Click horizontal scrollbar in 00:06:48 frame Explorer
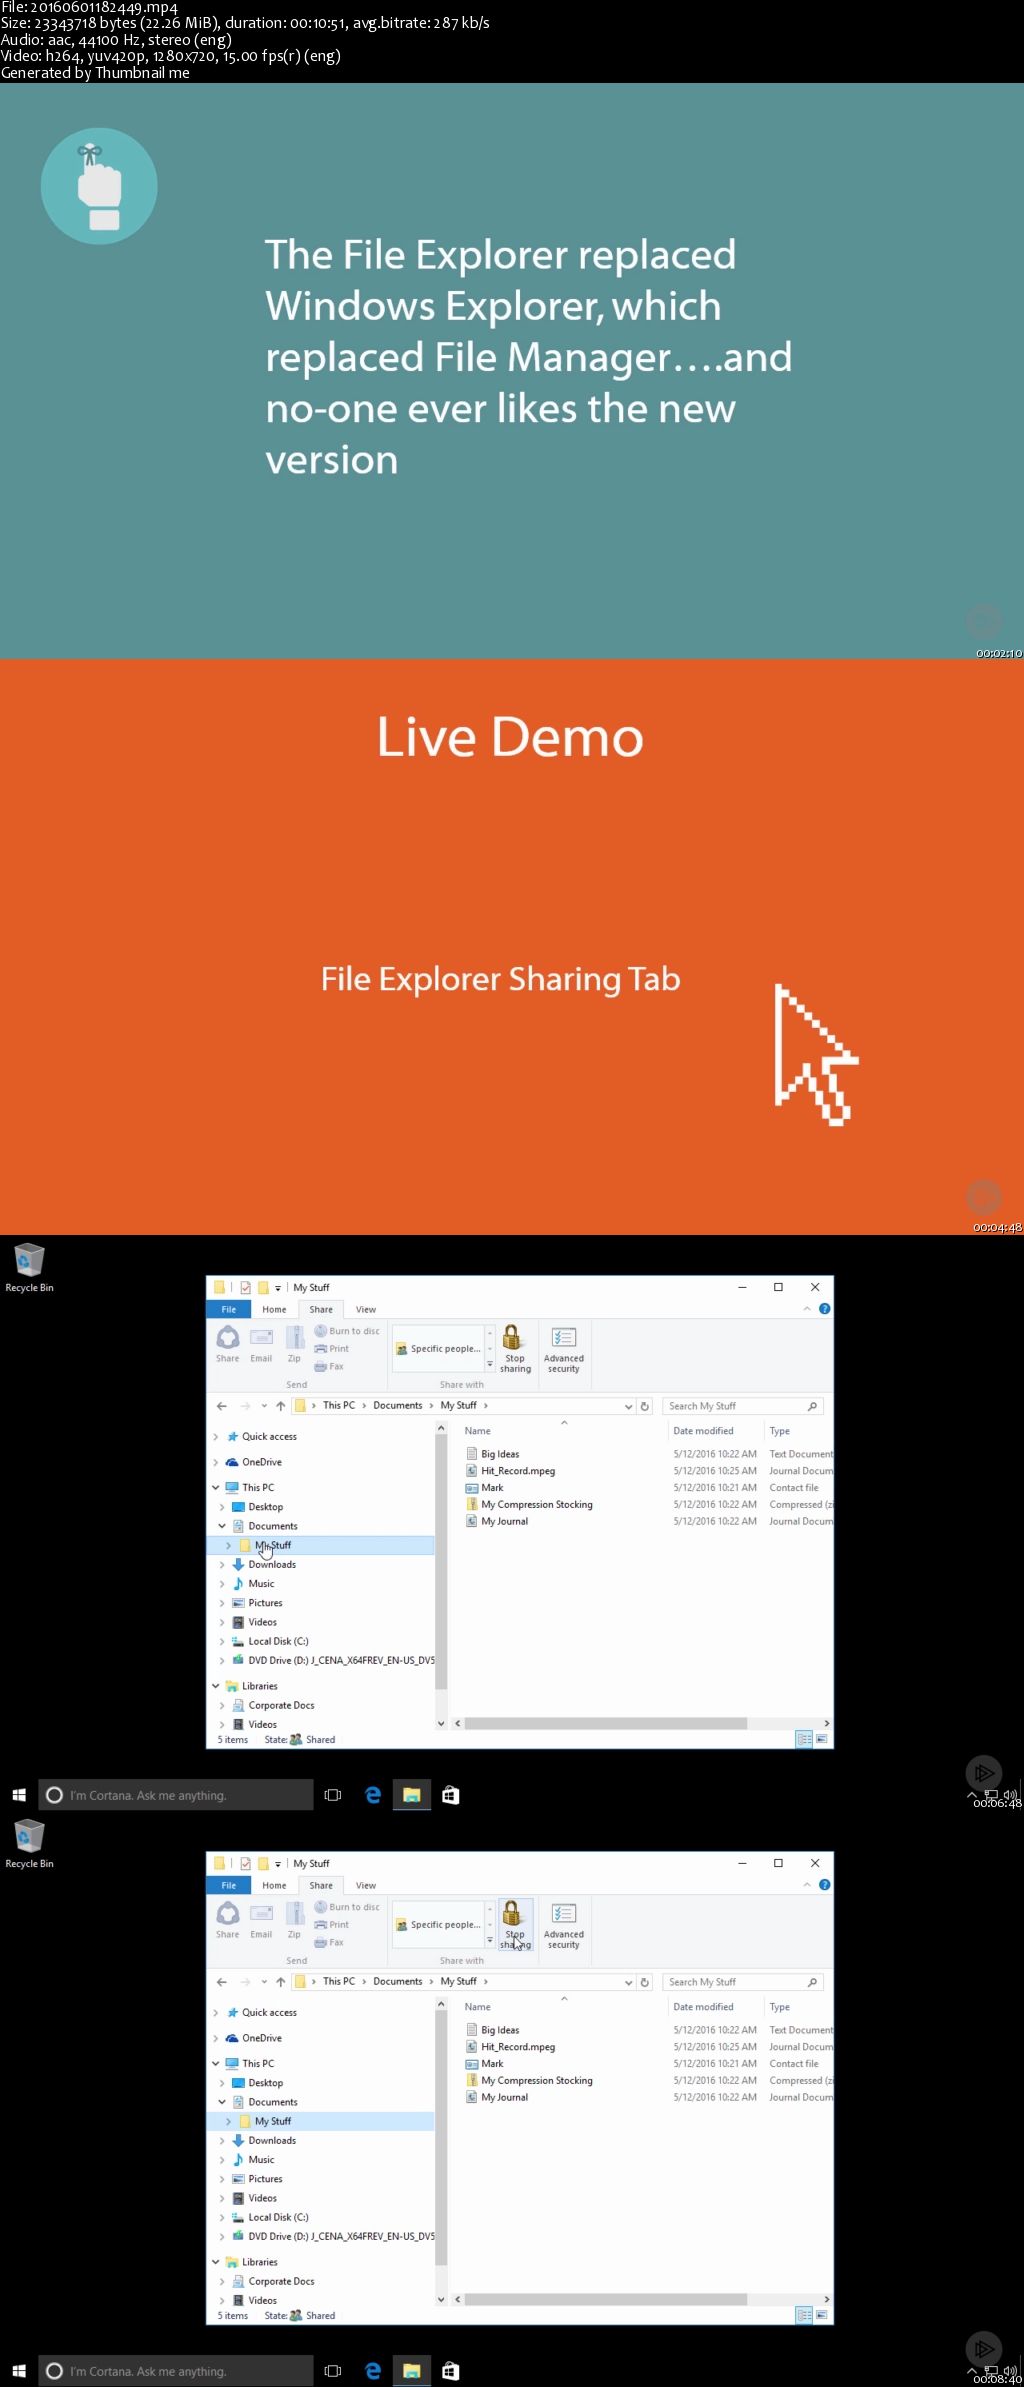The image size is (1024, 2387). (605, 1724)
